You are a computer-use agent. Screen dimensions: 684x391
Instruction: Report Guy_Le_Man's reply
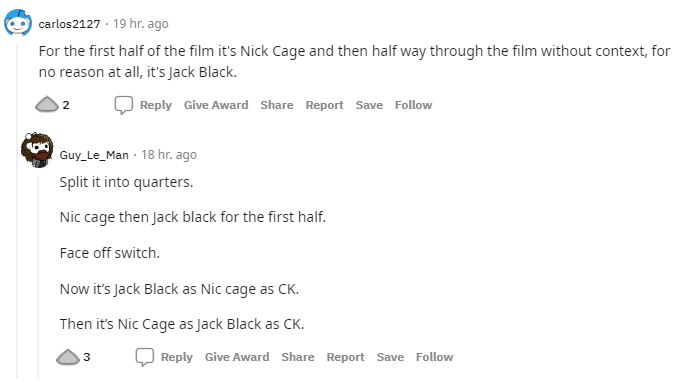[x=345, y=357]
